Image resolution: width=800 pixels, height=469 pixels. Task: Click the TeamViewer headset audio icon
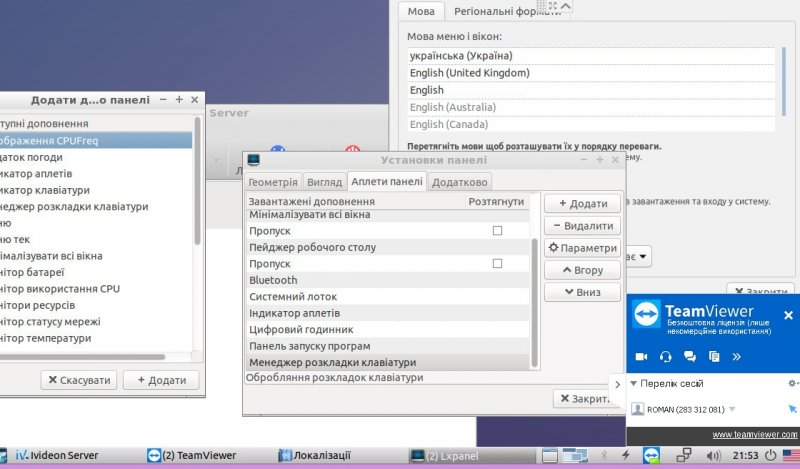(x=665, y=356)
